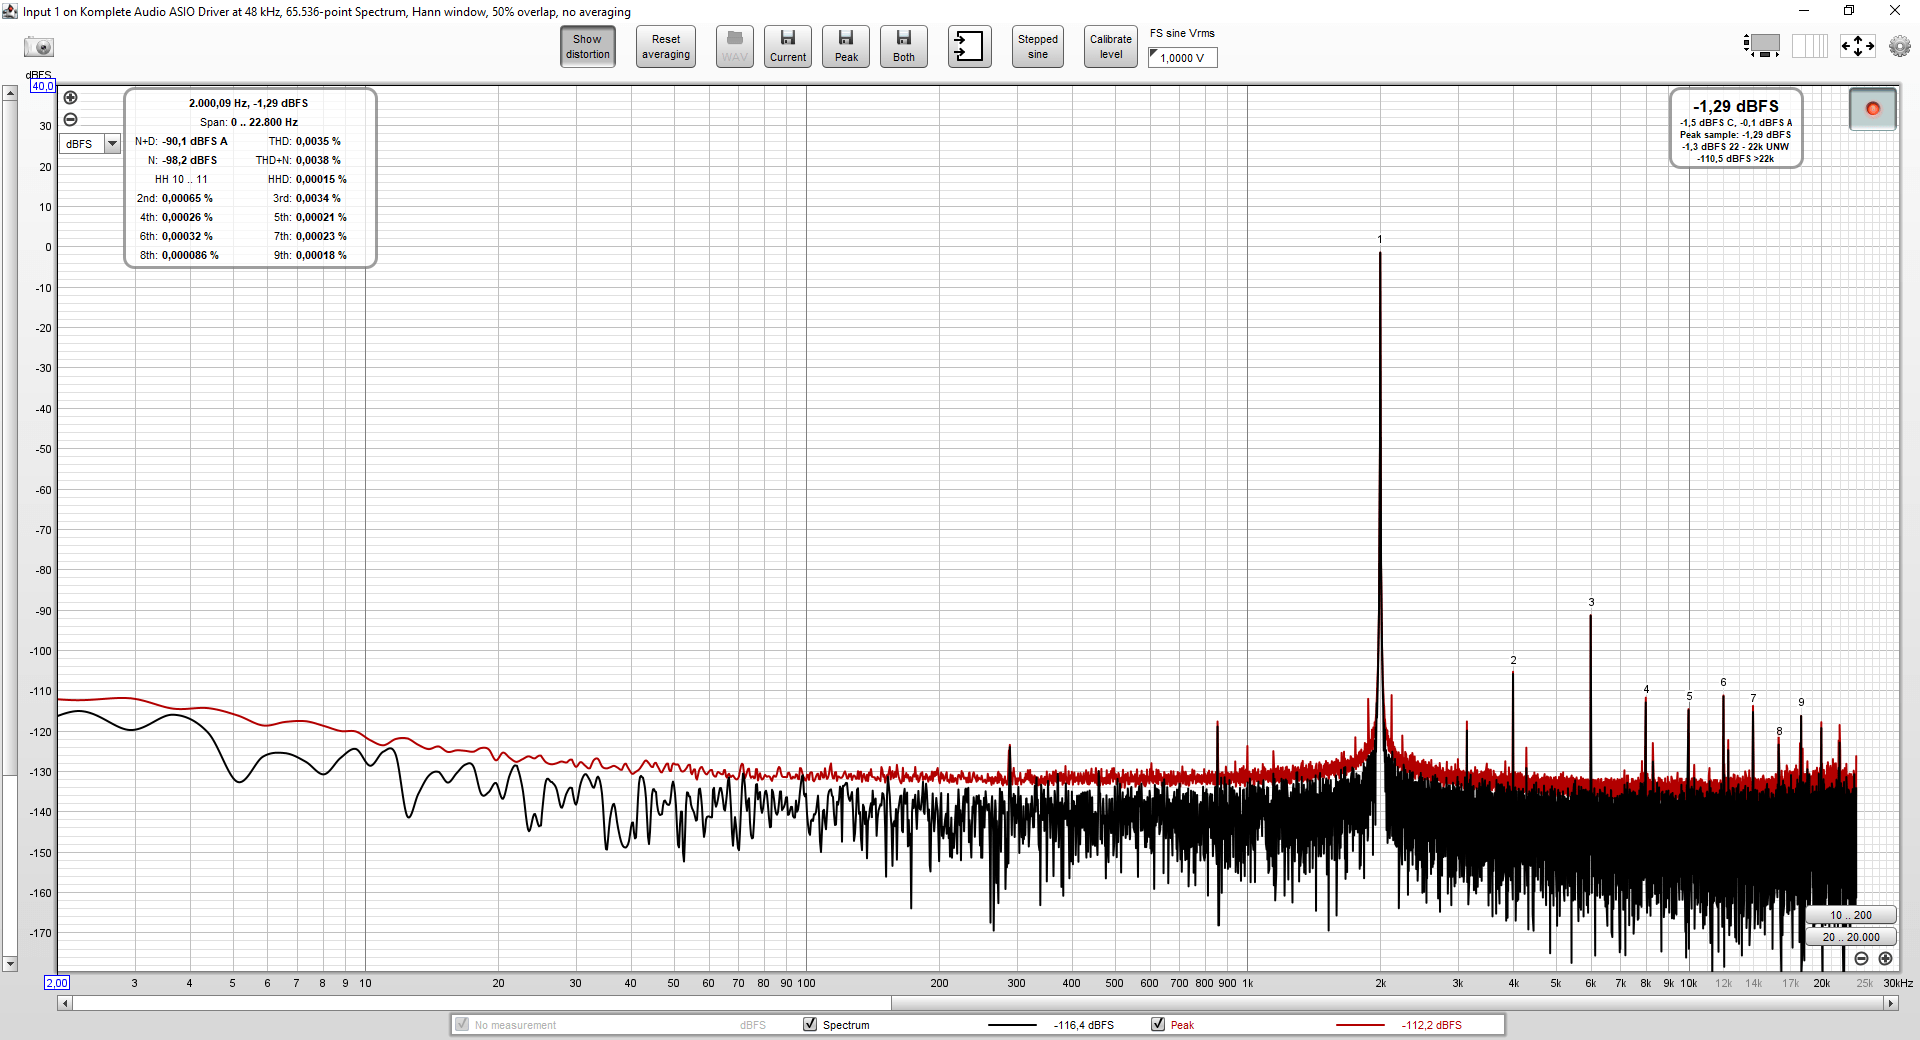Viewport: 1920px width, 1040px height.
Task: Click horizontal scrollbar left arrow
Action: [65, 1003]
